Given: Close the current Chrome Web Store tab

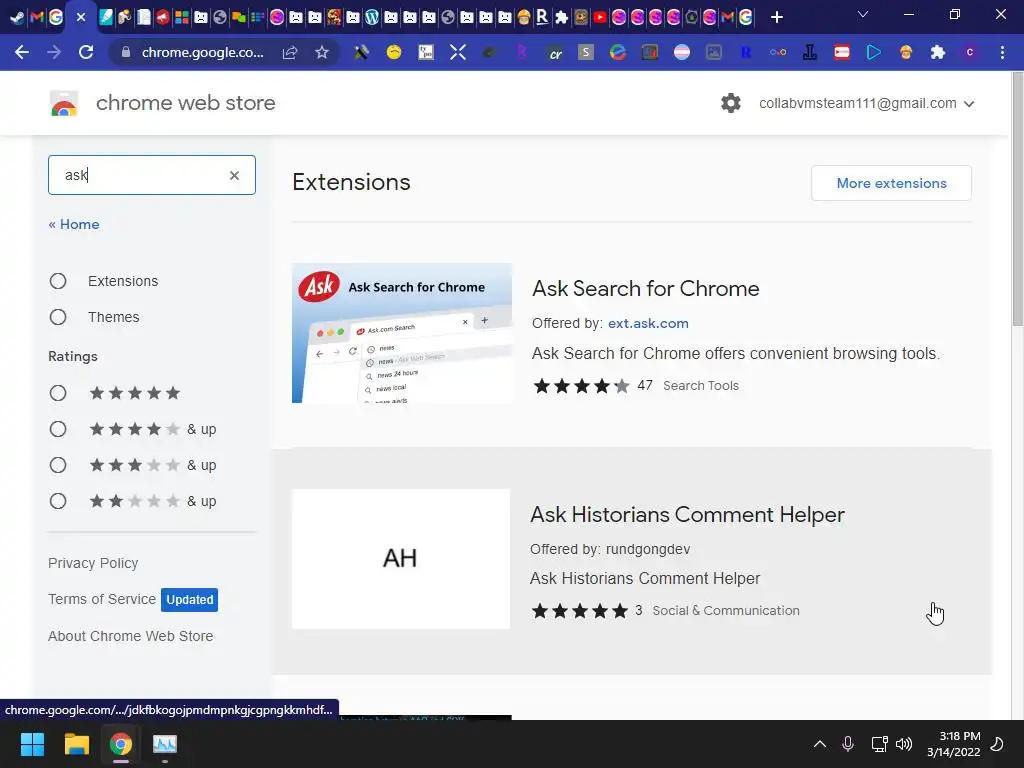Looking at the screenshot, I should [81, 17].
